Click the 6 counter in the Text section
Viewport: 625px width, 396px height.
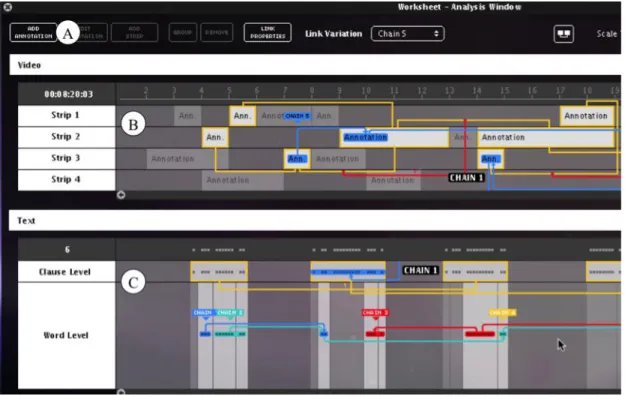[67, 250]
